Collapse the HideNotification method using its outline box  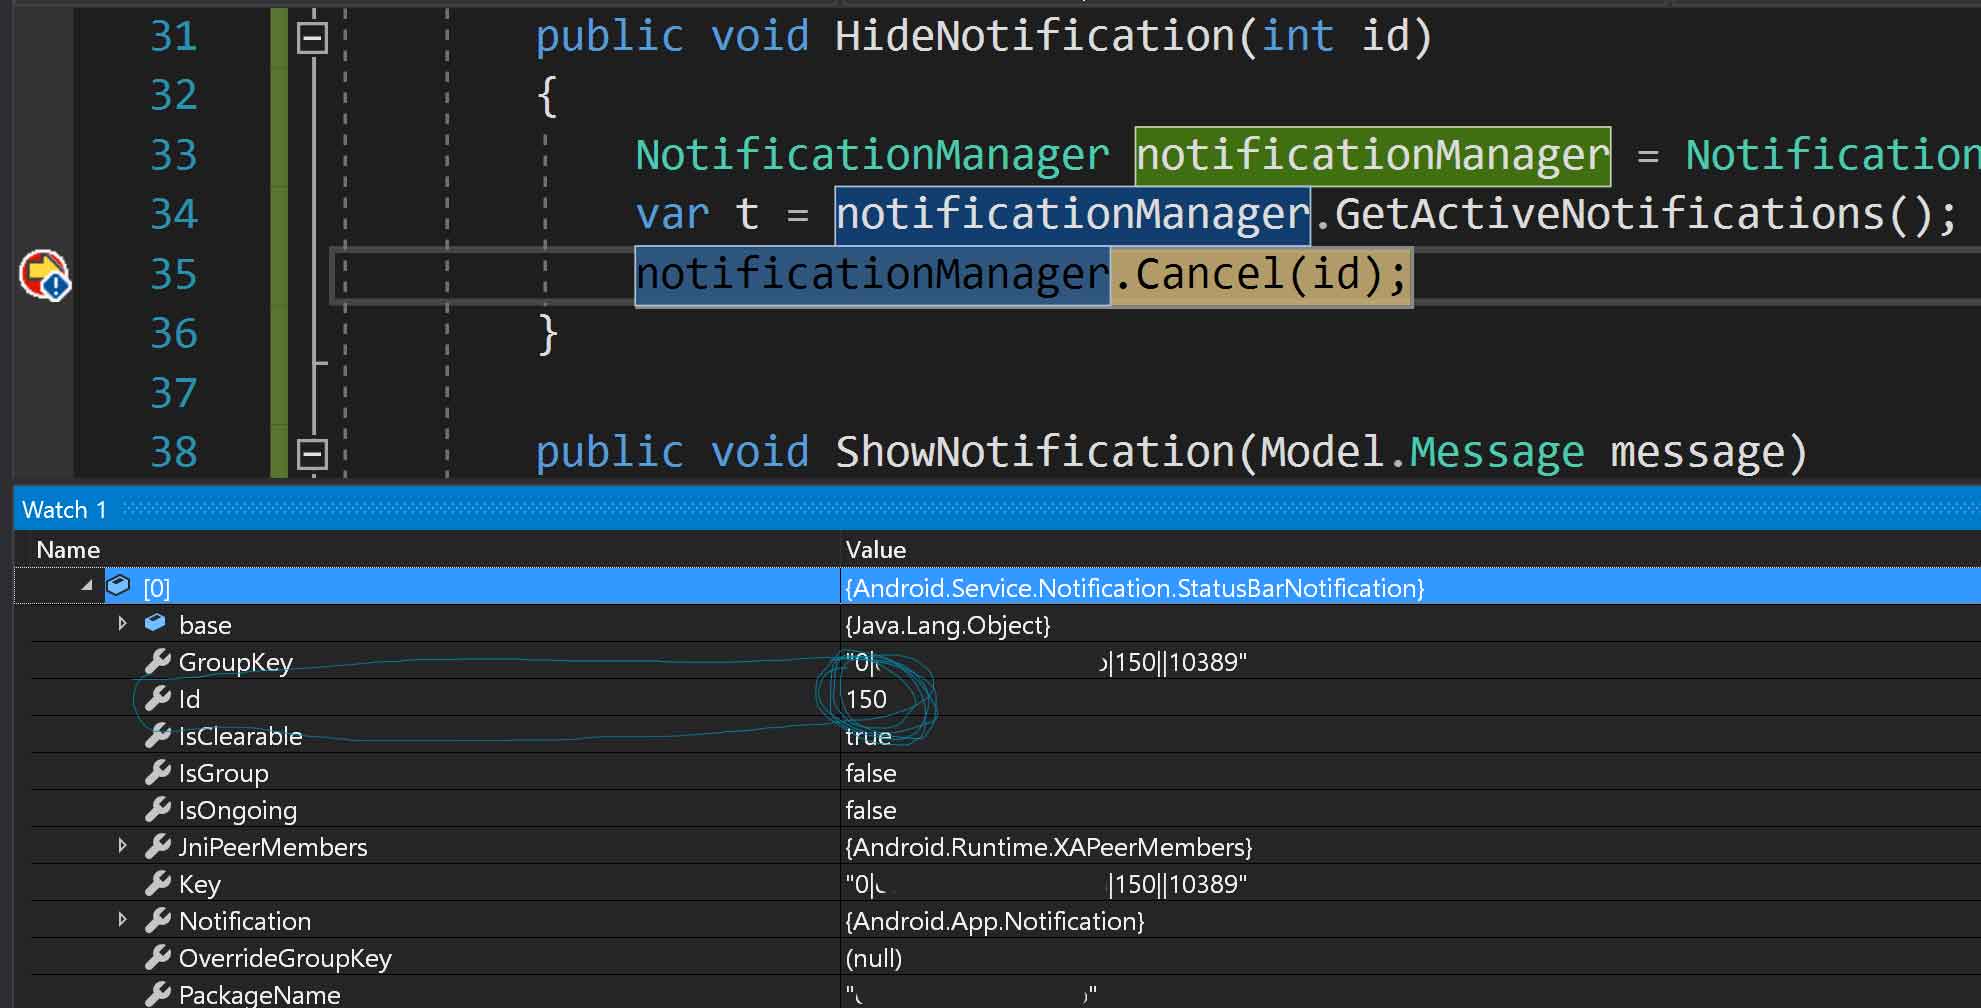click(311, 38)
